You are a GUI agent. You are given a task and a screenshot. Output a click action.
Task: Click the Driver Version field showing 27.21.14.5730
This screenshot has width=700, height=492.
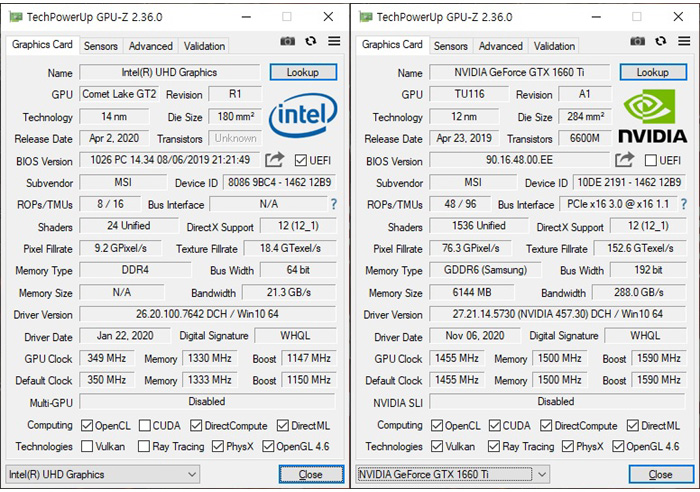pyautogui.click(x=558, y=314)
